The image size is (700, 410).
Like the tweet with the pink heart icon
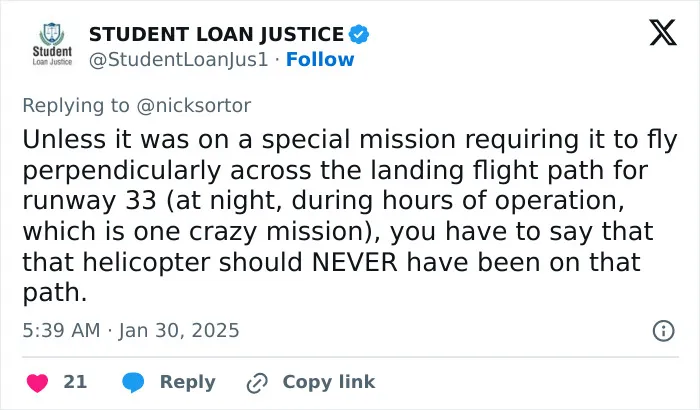38,383
